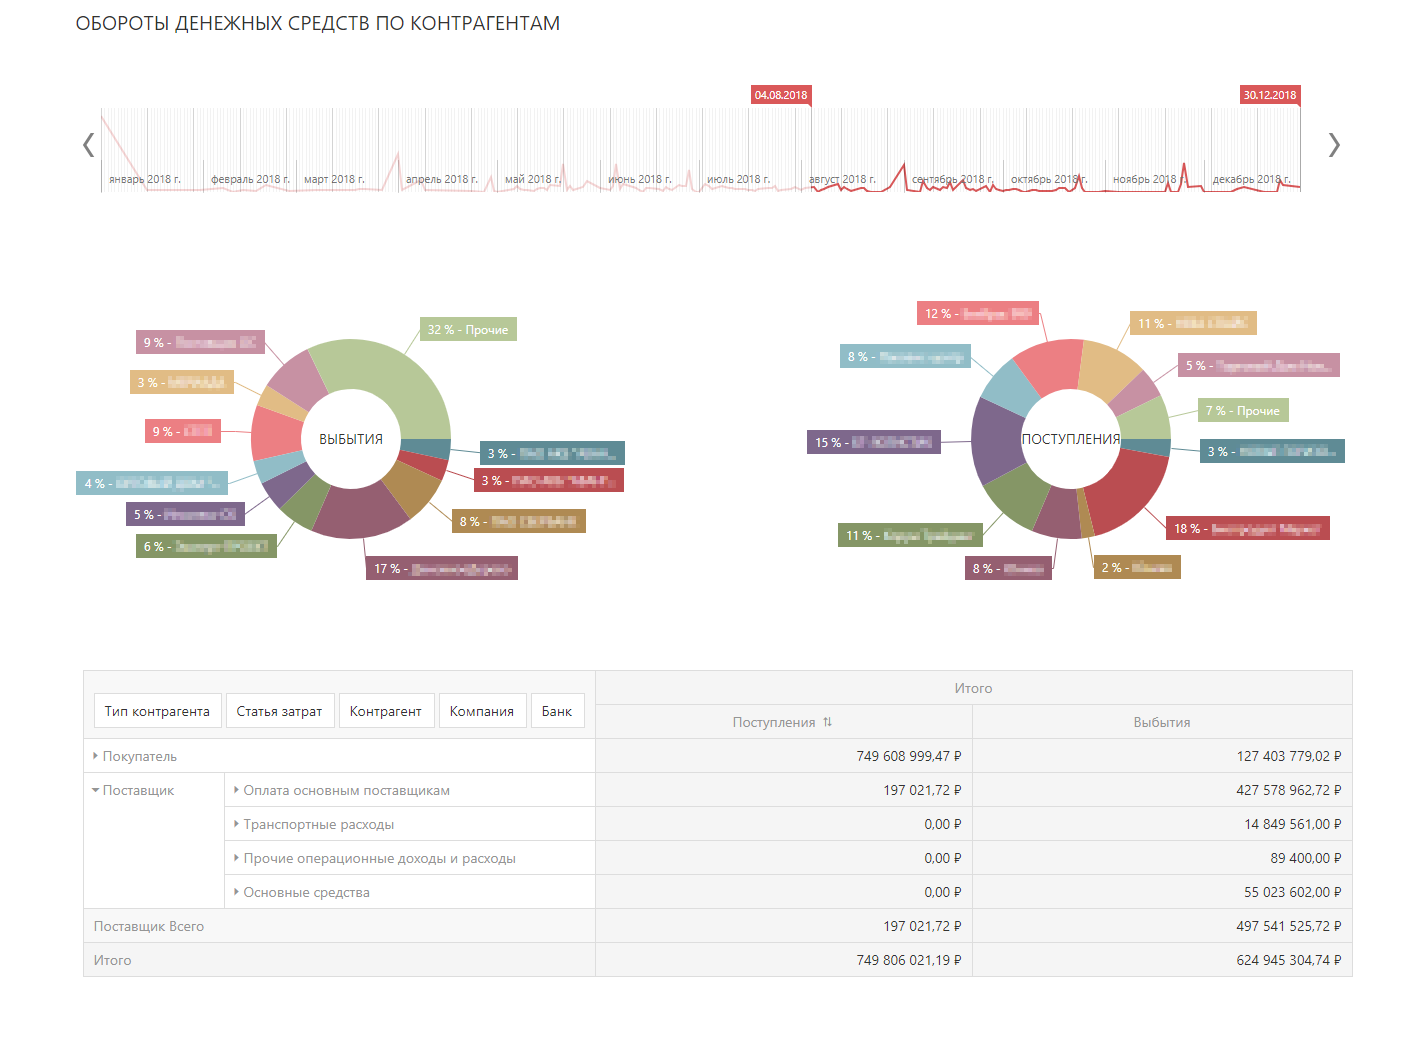Select the 04.08.2018 timeline start marker
The image size is (1420, 1042).
[780, 95]
